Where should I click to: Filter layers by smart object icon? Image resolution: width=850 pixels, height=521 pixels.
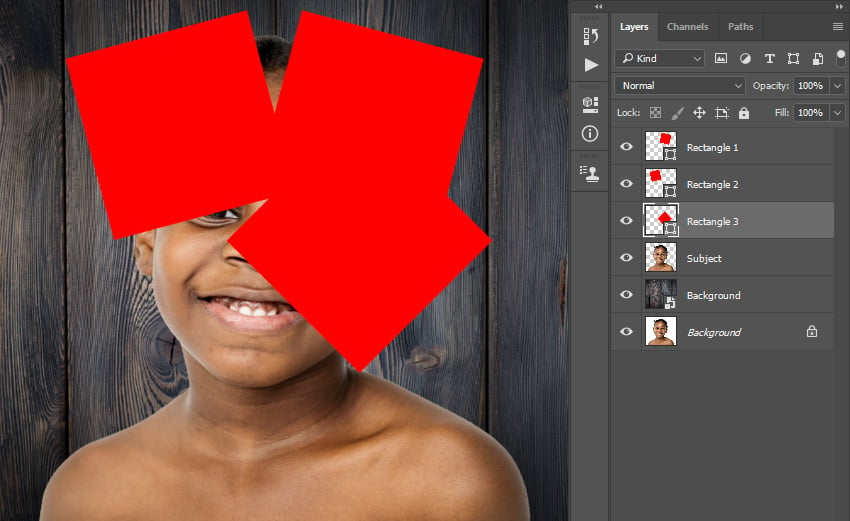(817, 59)
